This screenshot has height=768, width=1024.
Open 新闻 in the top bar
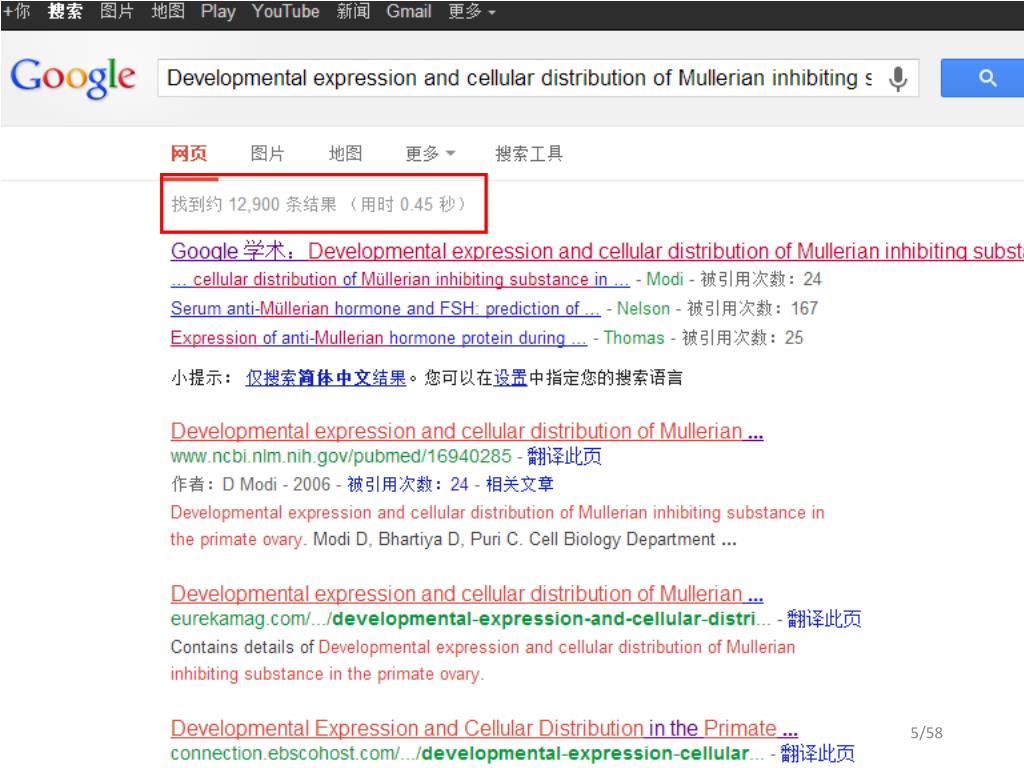pos(353,11)
